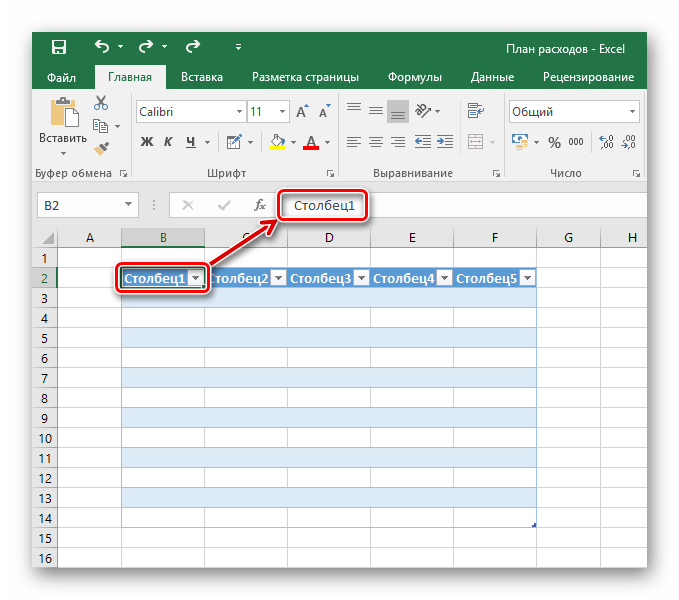Viewport: 679px width, 600px height.
Task: Redo the action
Action: (x=146, y=46)
